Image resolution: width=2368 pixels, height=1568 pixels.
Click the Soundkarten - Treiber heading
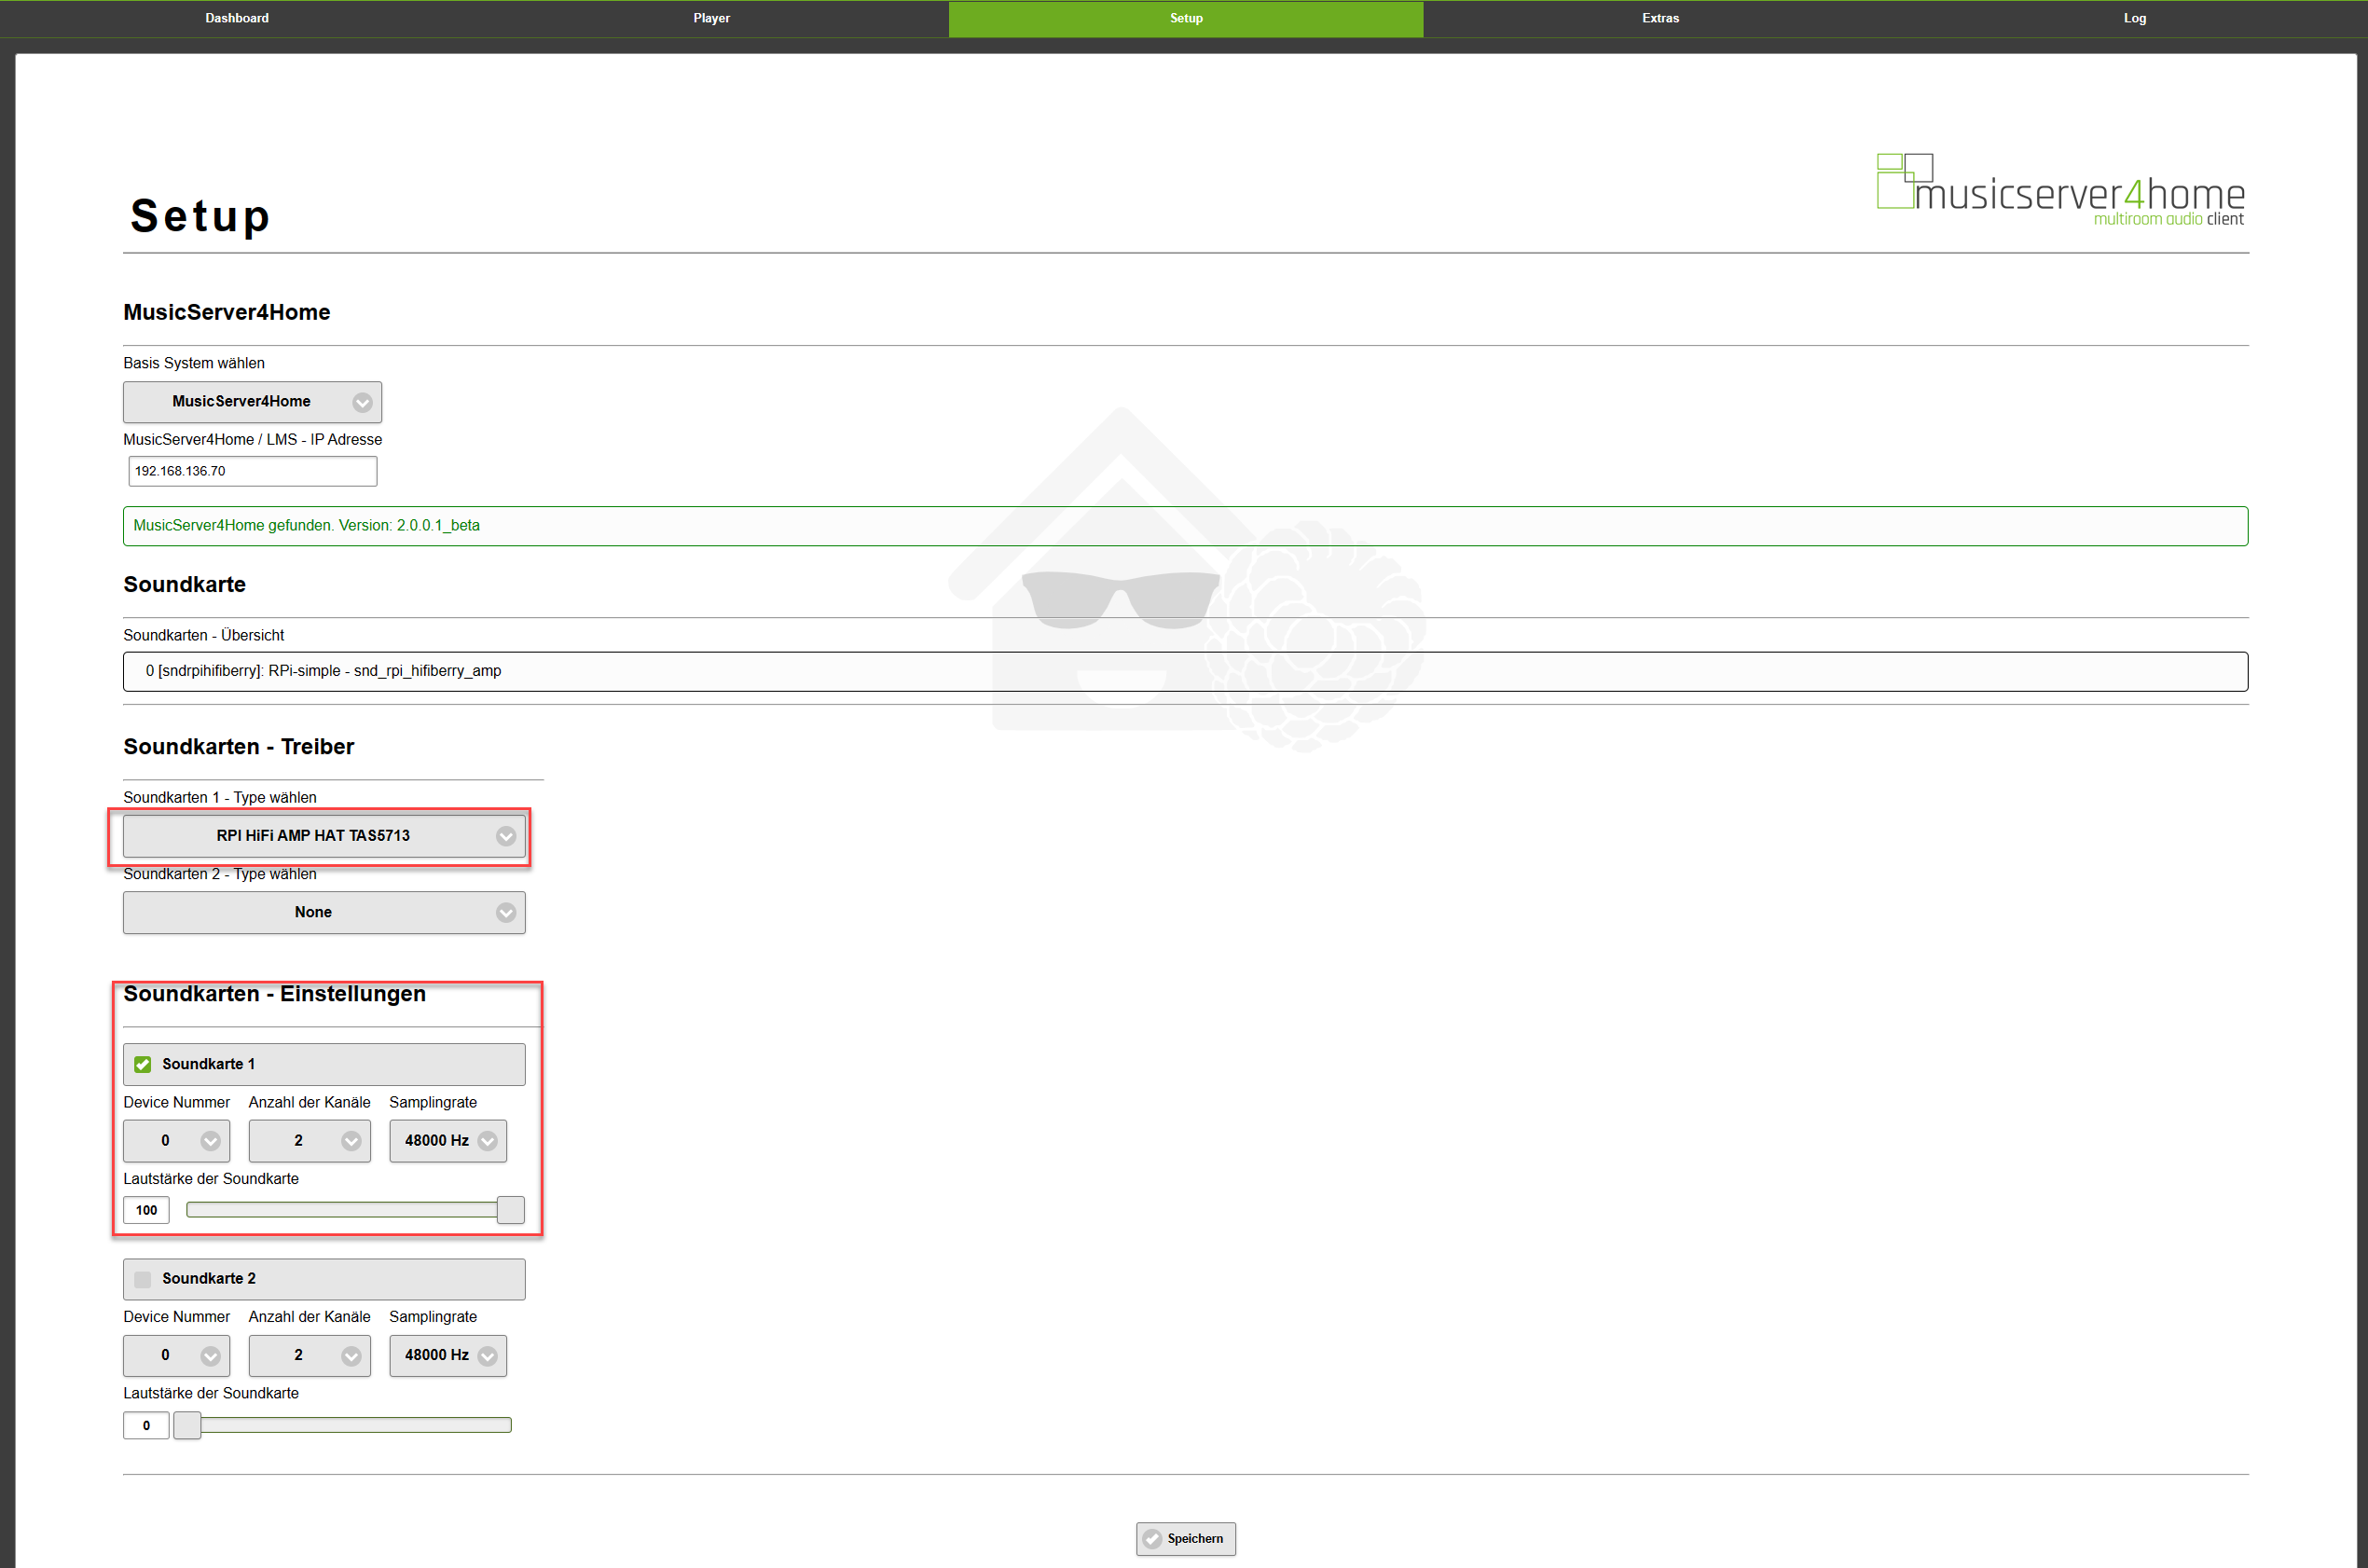pyautogui.click(x=238, y=747)
